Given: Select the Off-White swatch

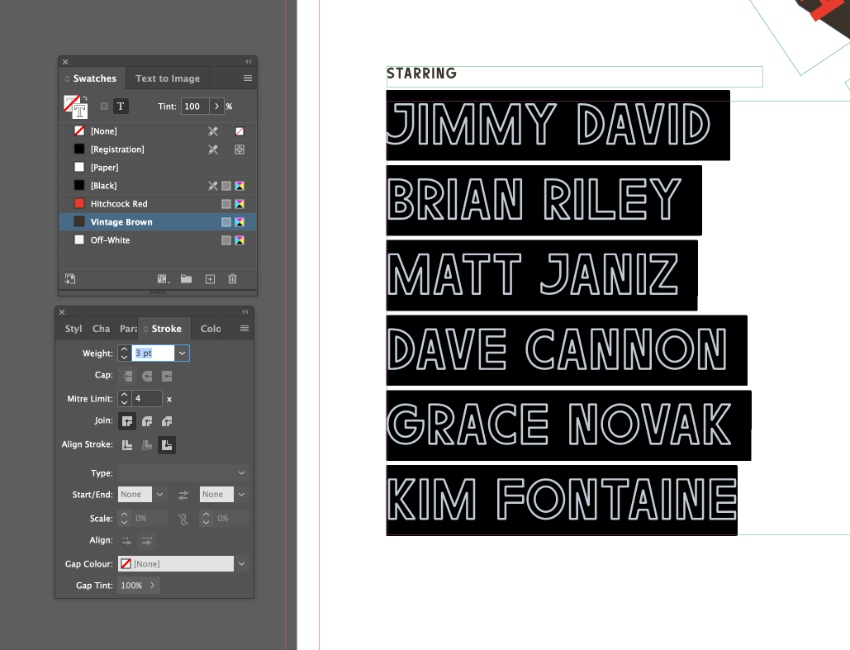Looking at the screenshot, I should [157, 240].
